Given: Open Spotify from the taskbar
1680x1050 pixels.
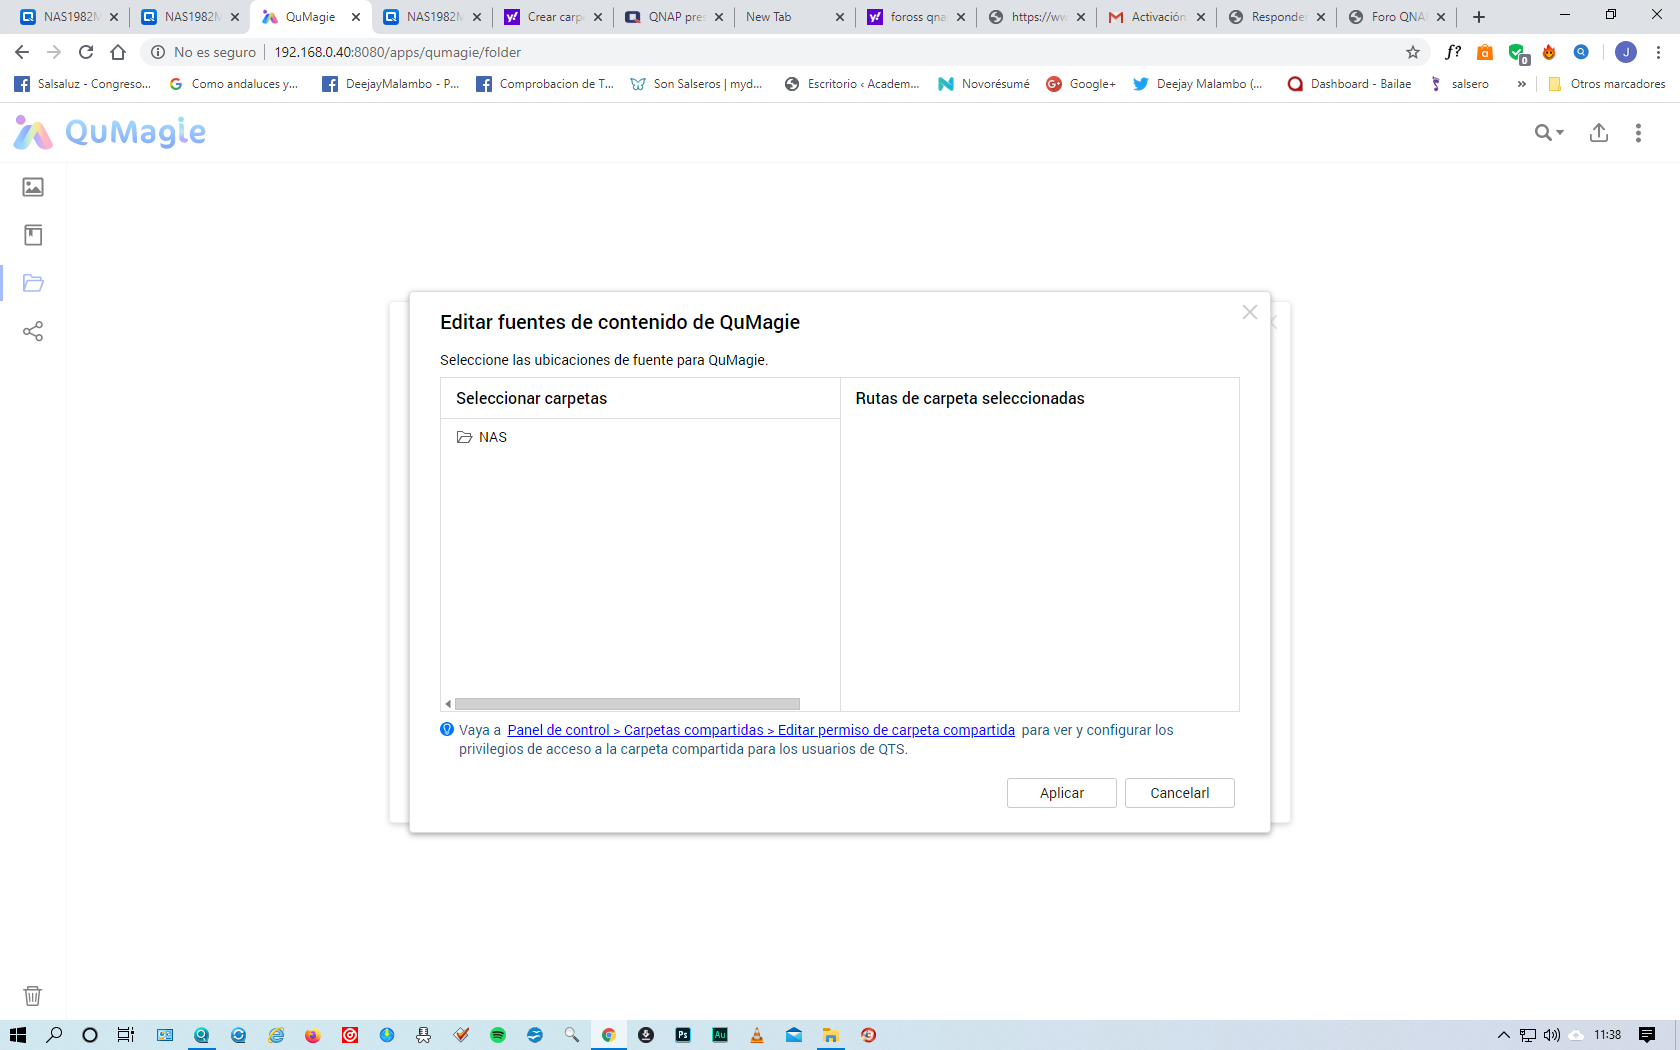Looking at the screenshot, I should (498, 1035).
